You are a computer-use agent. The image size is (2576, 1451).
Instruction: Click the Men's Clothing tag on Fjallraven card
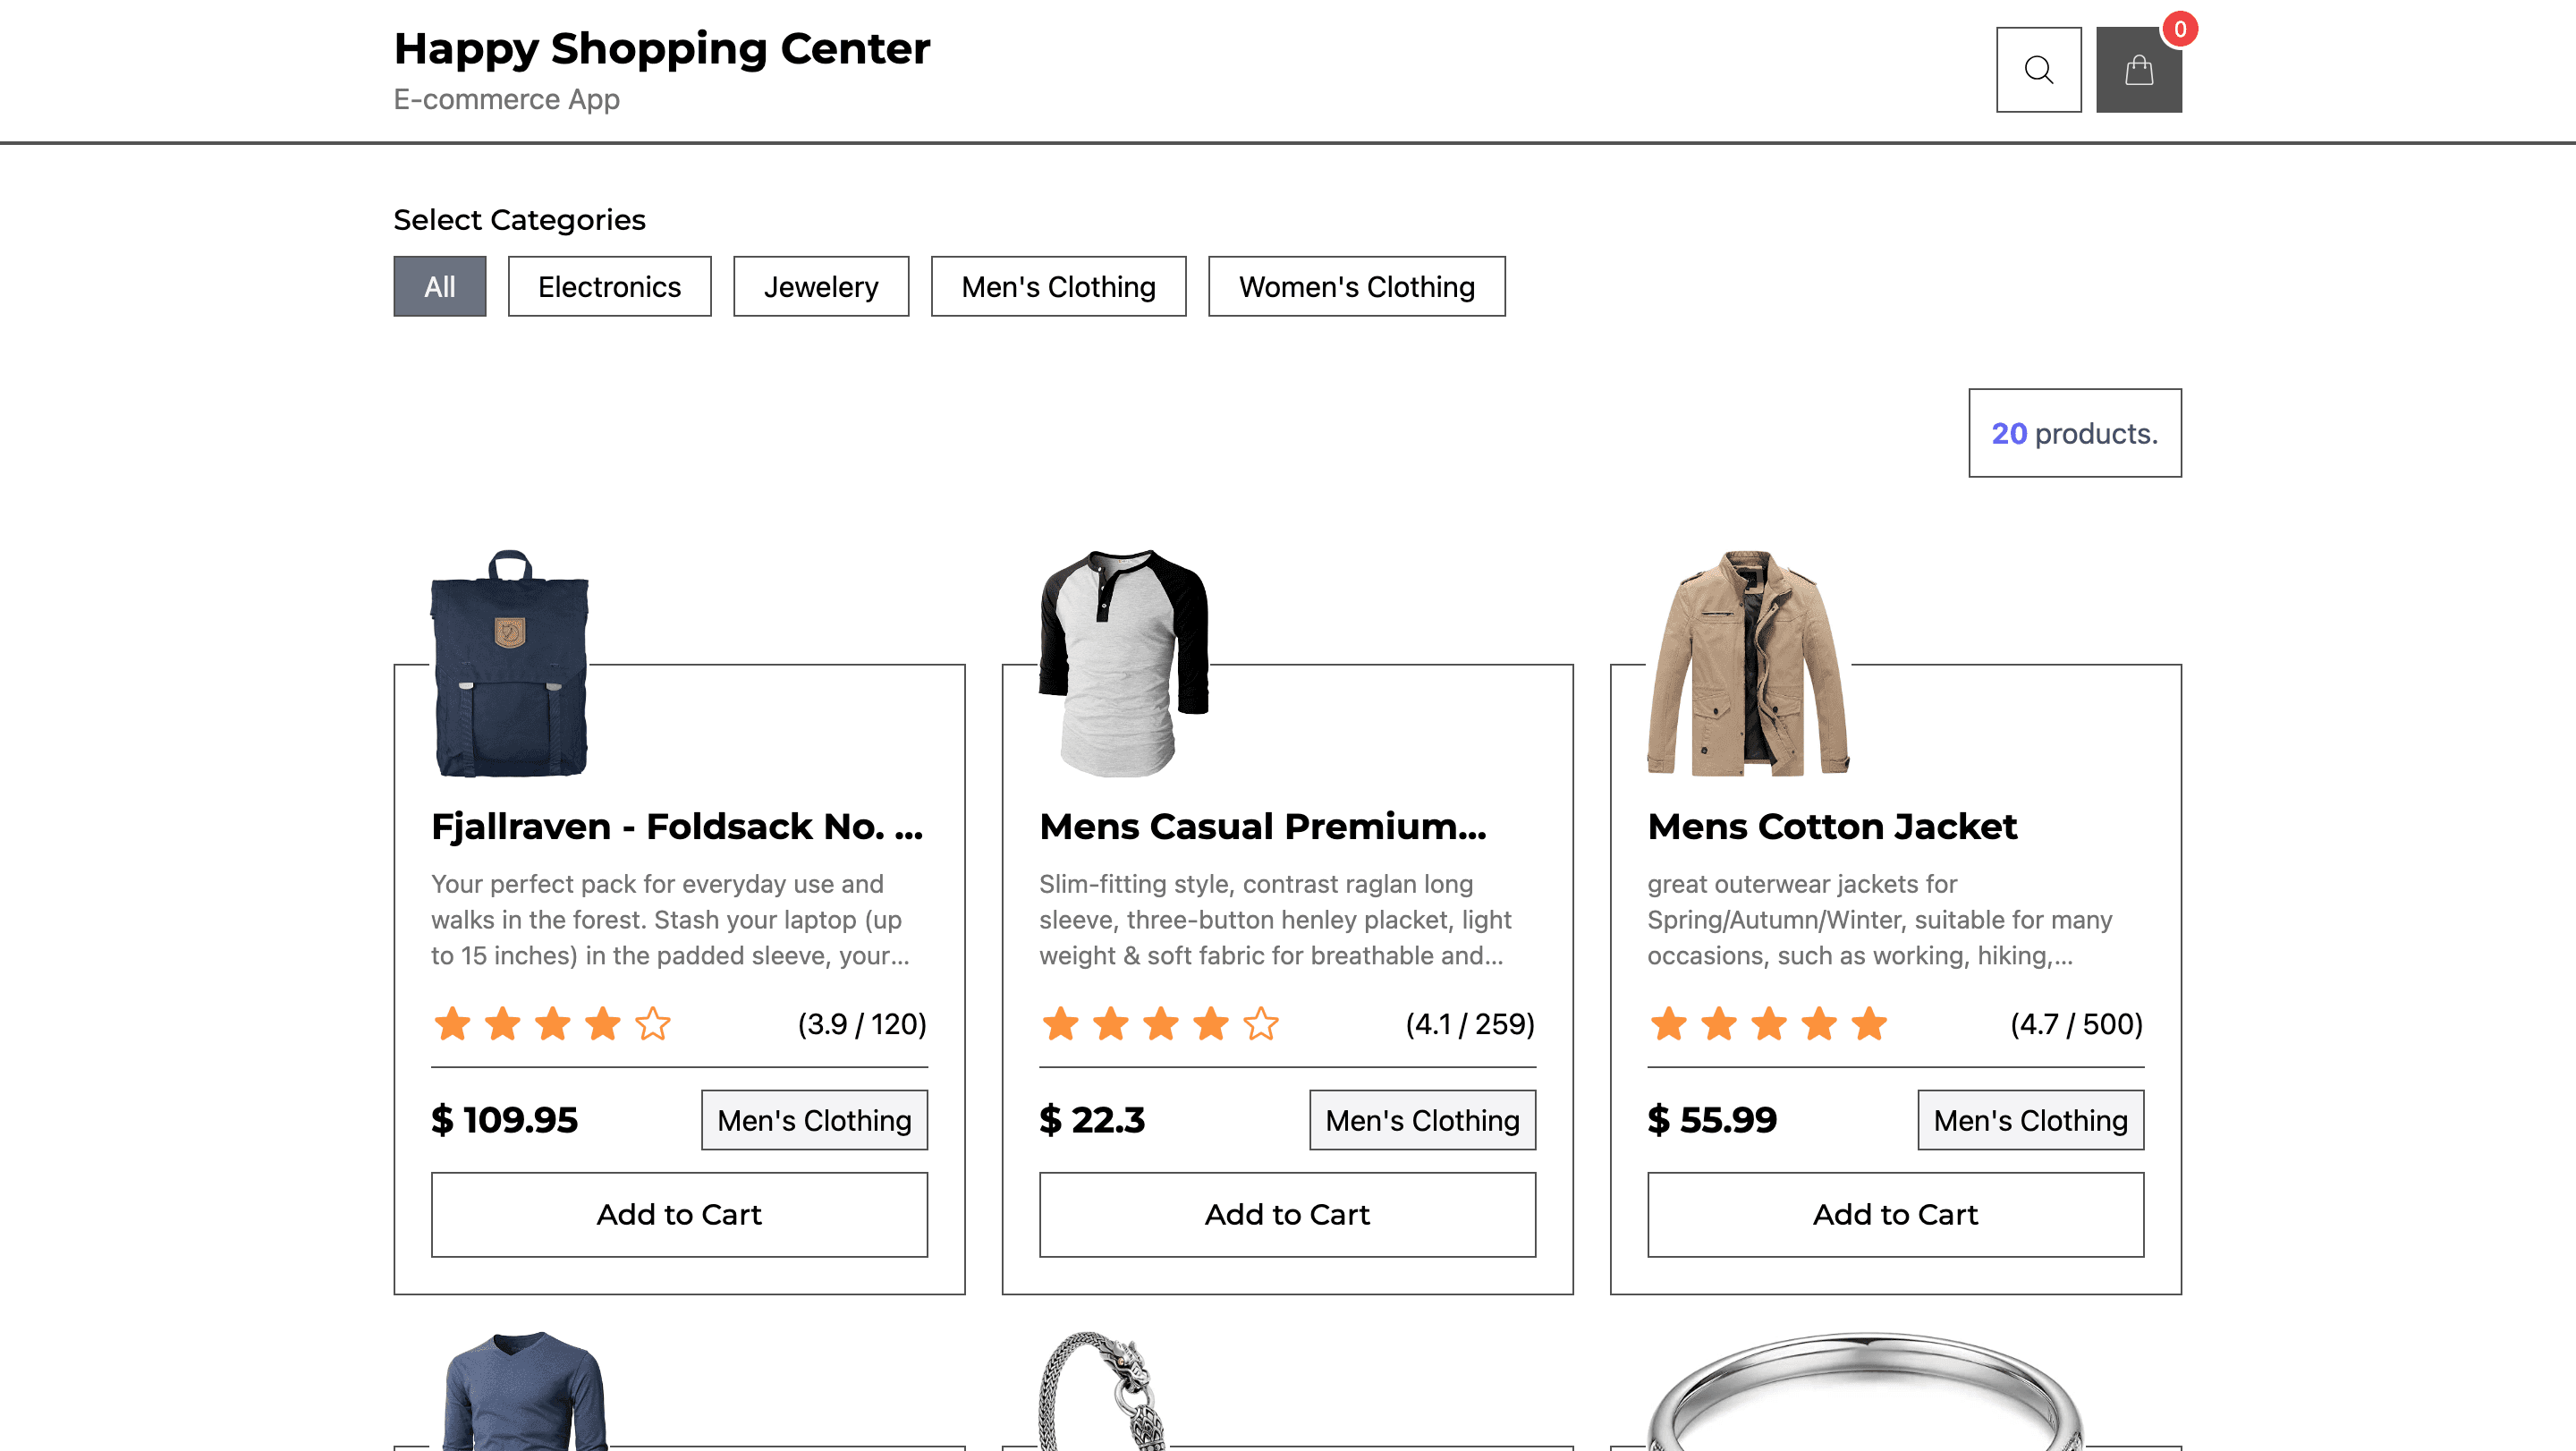814,1120
